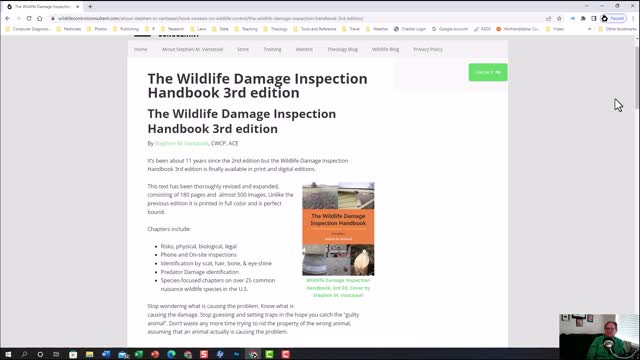Image resolution: width=640 pixels, height=360 pixels.
Task: Bookmark this page with the star icon
Action: click(x=559, y=18)
